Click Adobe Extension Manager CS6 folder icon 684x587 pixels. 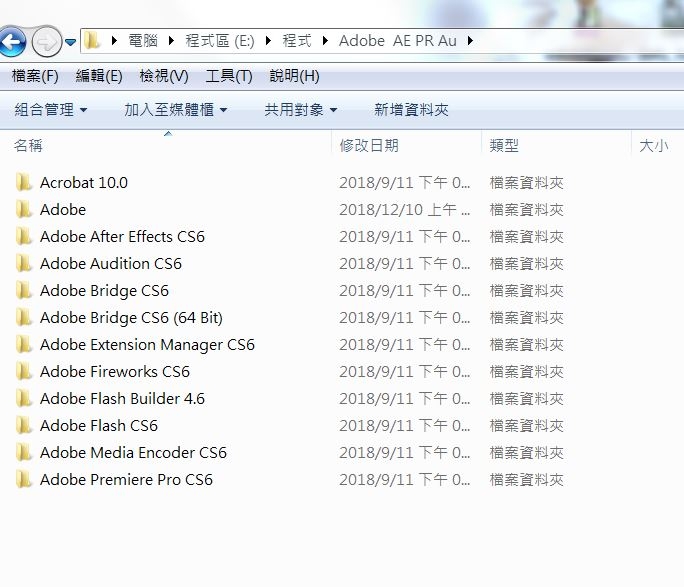tap(24, 345)
